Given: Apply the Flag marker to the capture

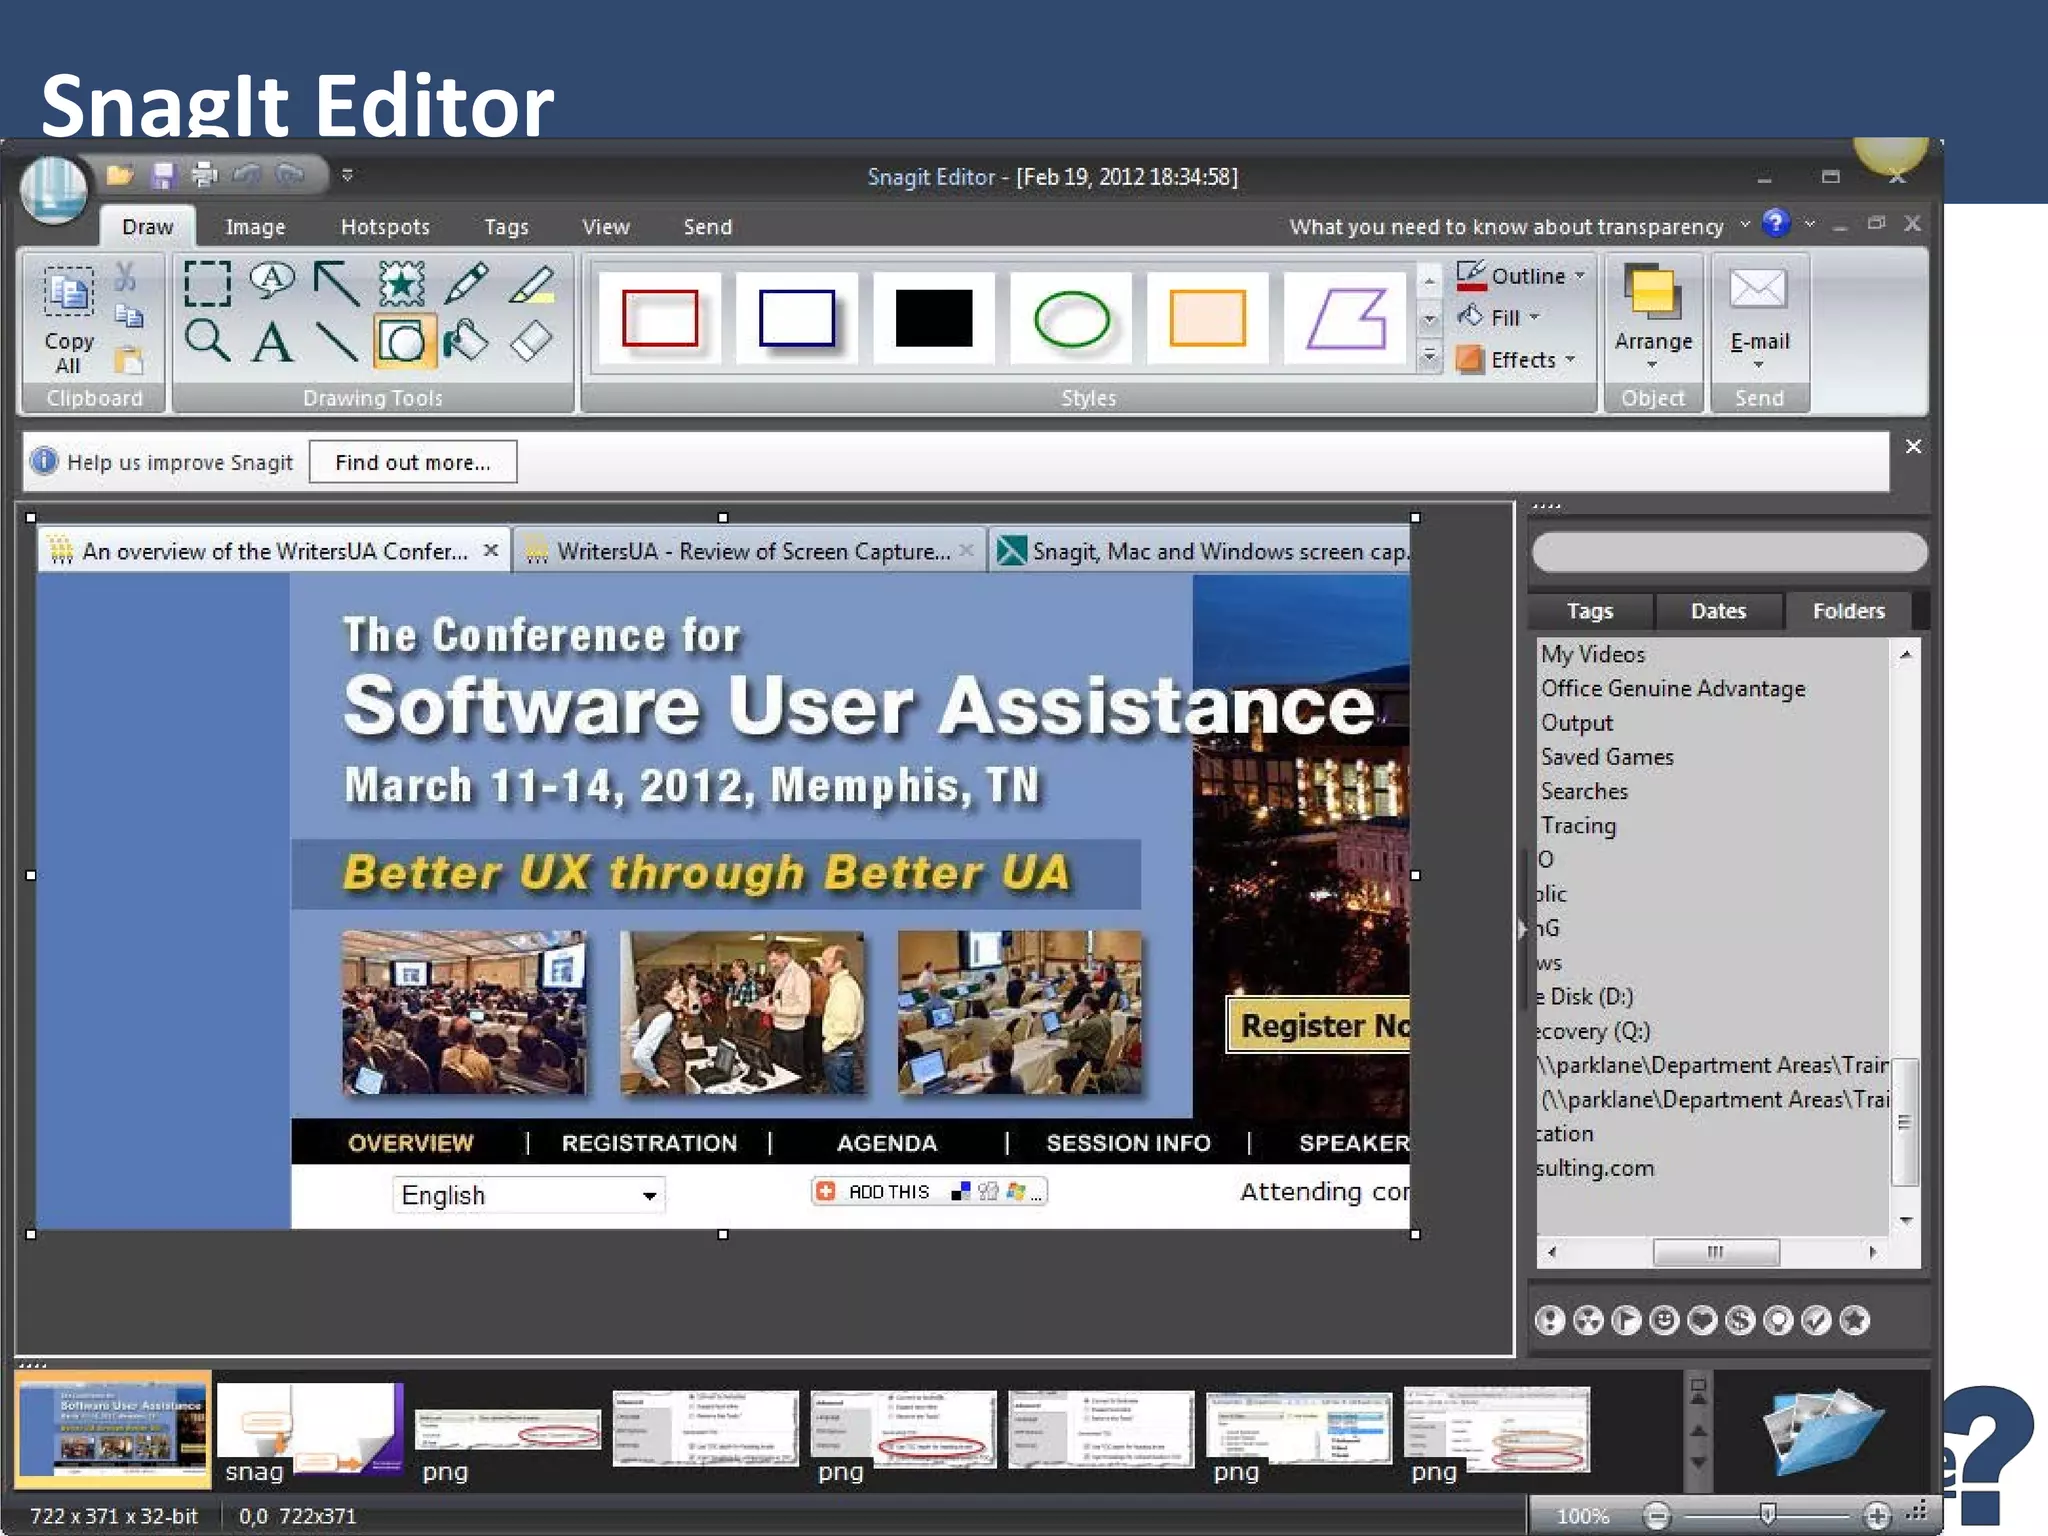Looking at the screenshot, I should point(1627,1320).
